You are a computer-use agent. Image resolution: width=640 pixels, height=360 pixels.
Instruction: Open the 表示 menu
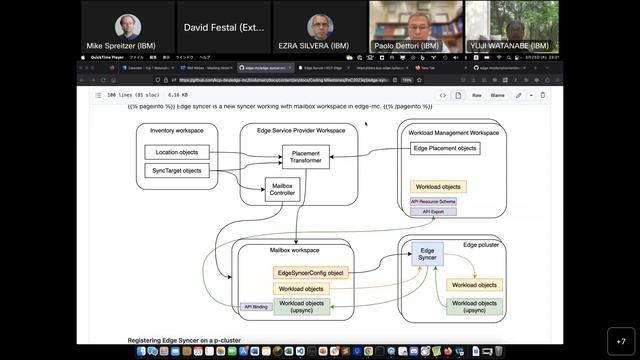tap(166, 58)
